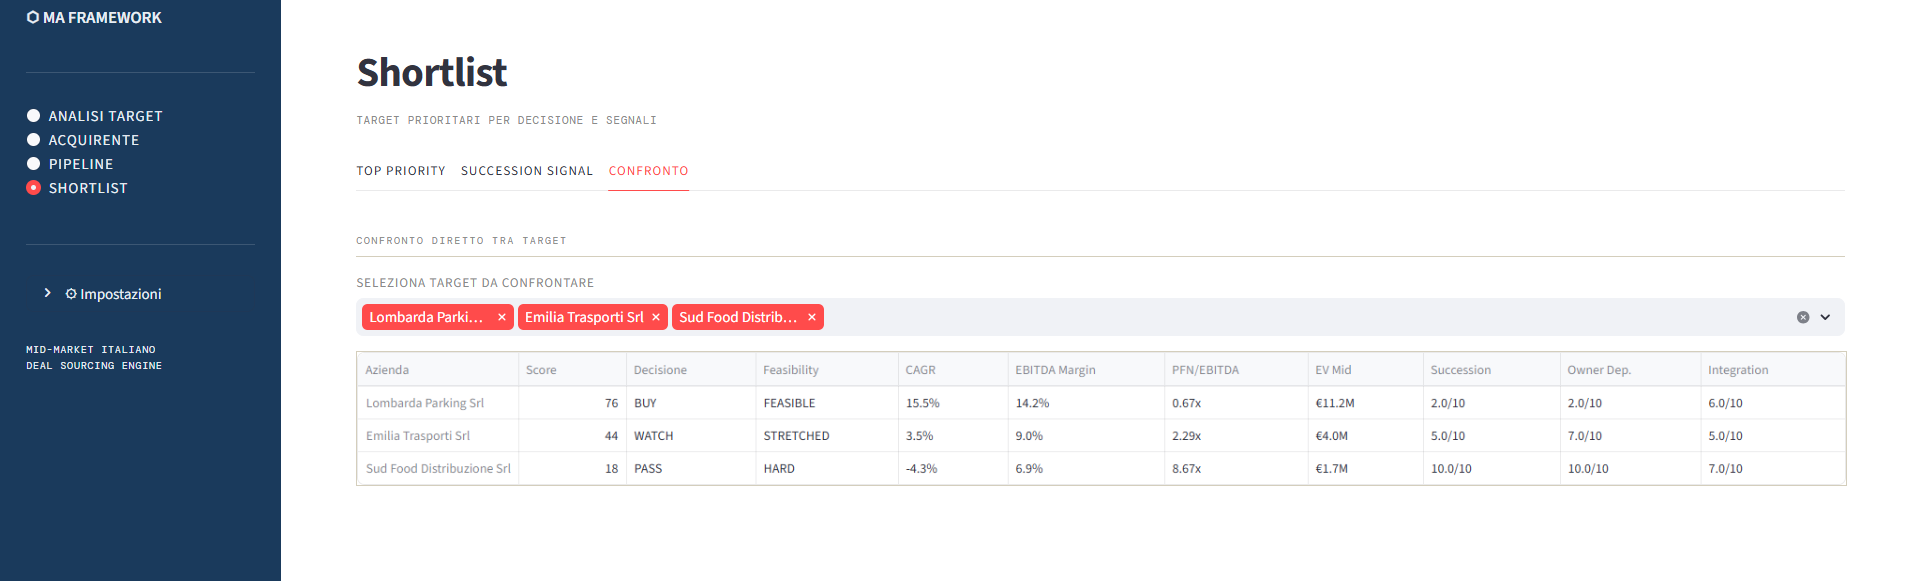The height and width of the screenshot is (581, 1919).
Task: Select the Confronto tab
Action: 648,171
